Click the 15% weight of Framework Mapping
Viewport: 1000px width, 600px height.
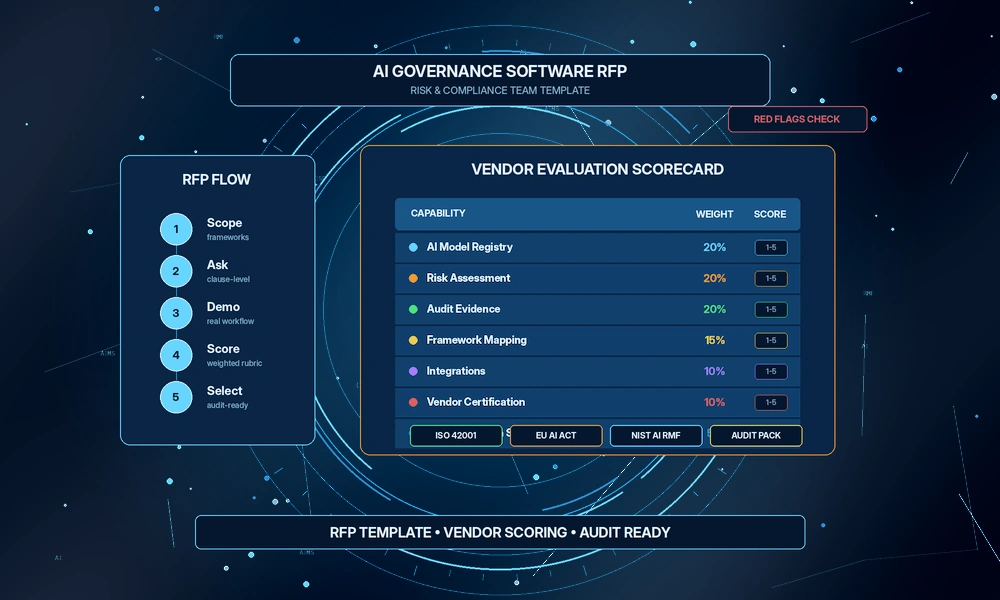[714, 340]
